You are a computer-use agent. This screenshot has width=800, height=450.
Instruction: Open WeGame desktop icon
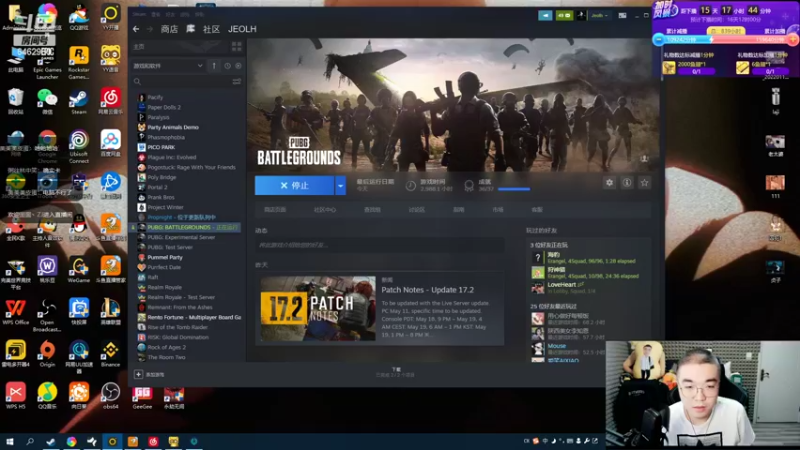tap(79, 270)
